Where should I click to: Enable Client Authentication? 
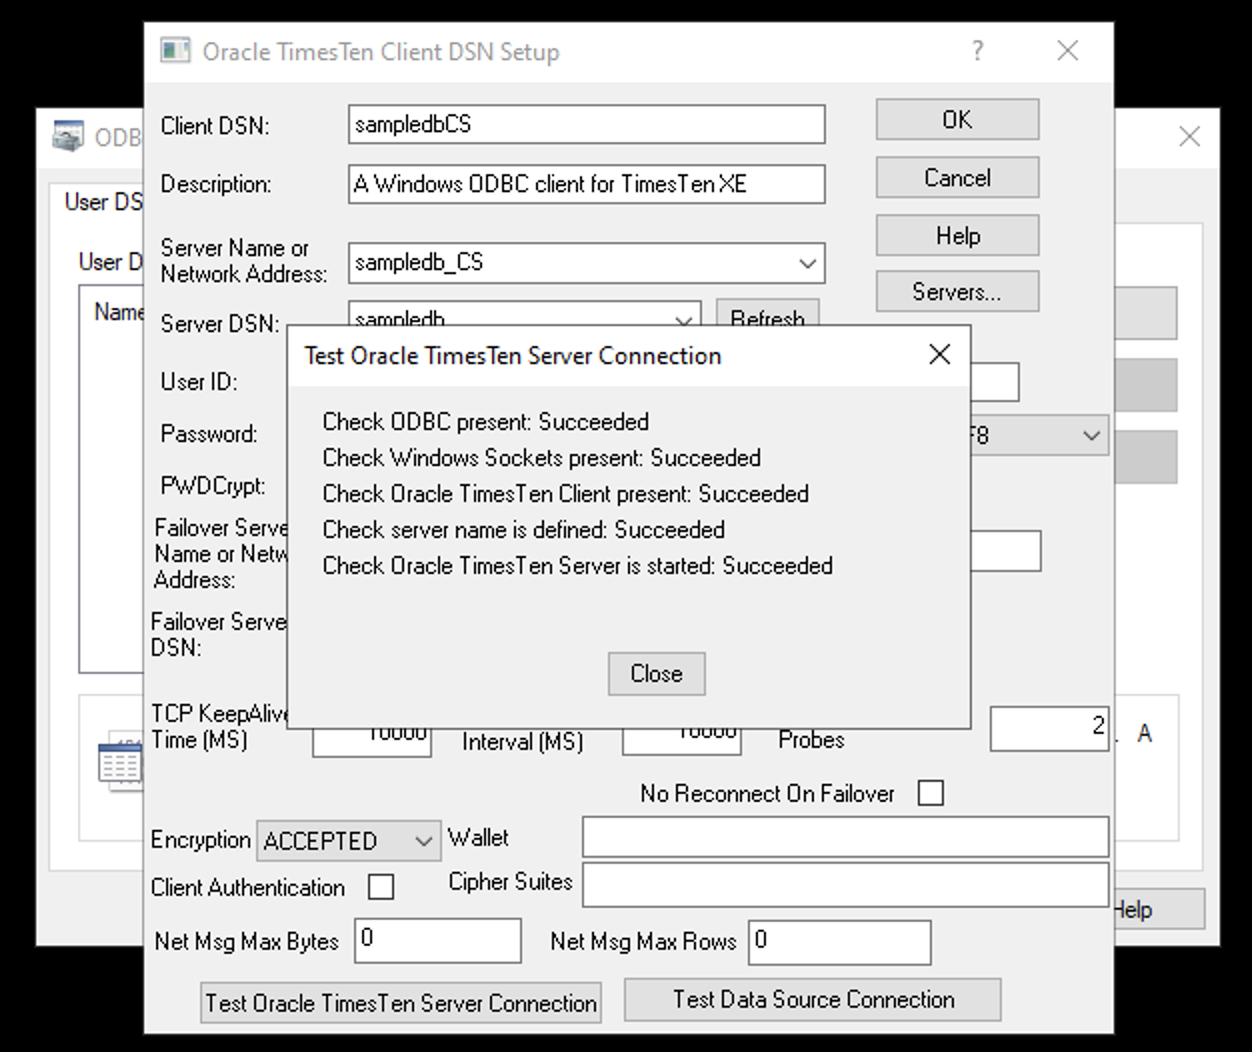pos(380,886)
